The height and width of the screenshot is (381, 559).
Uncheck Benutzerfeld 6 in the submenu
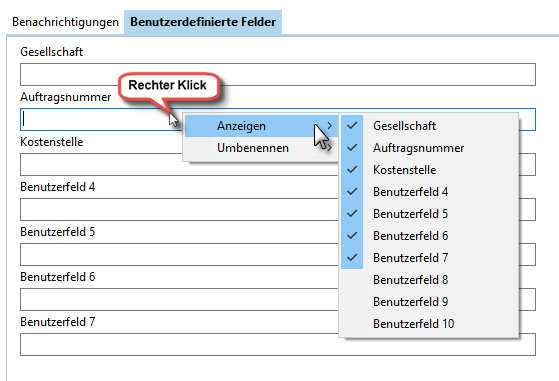pyautogui.click(x=429, y=236)
